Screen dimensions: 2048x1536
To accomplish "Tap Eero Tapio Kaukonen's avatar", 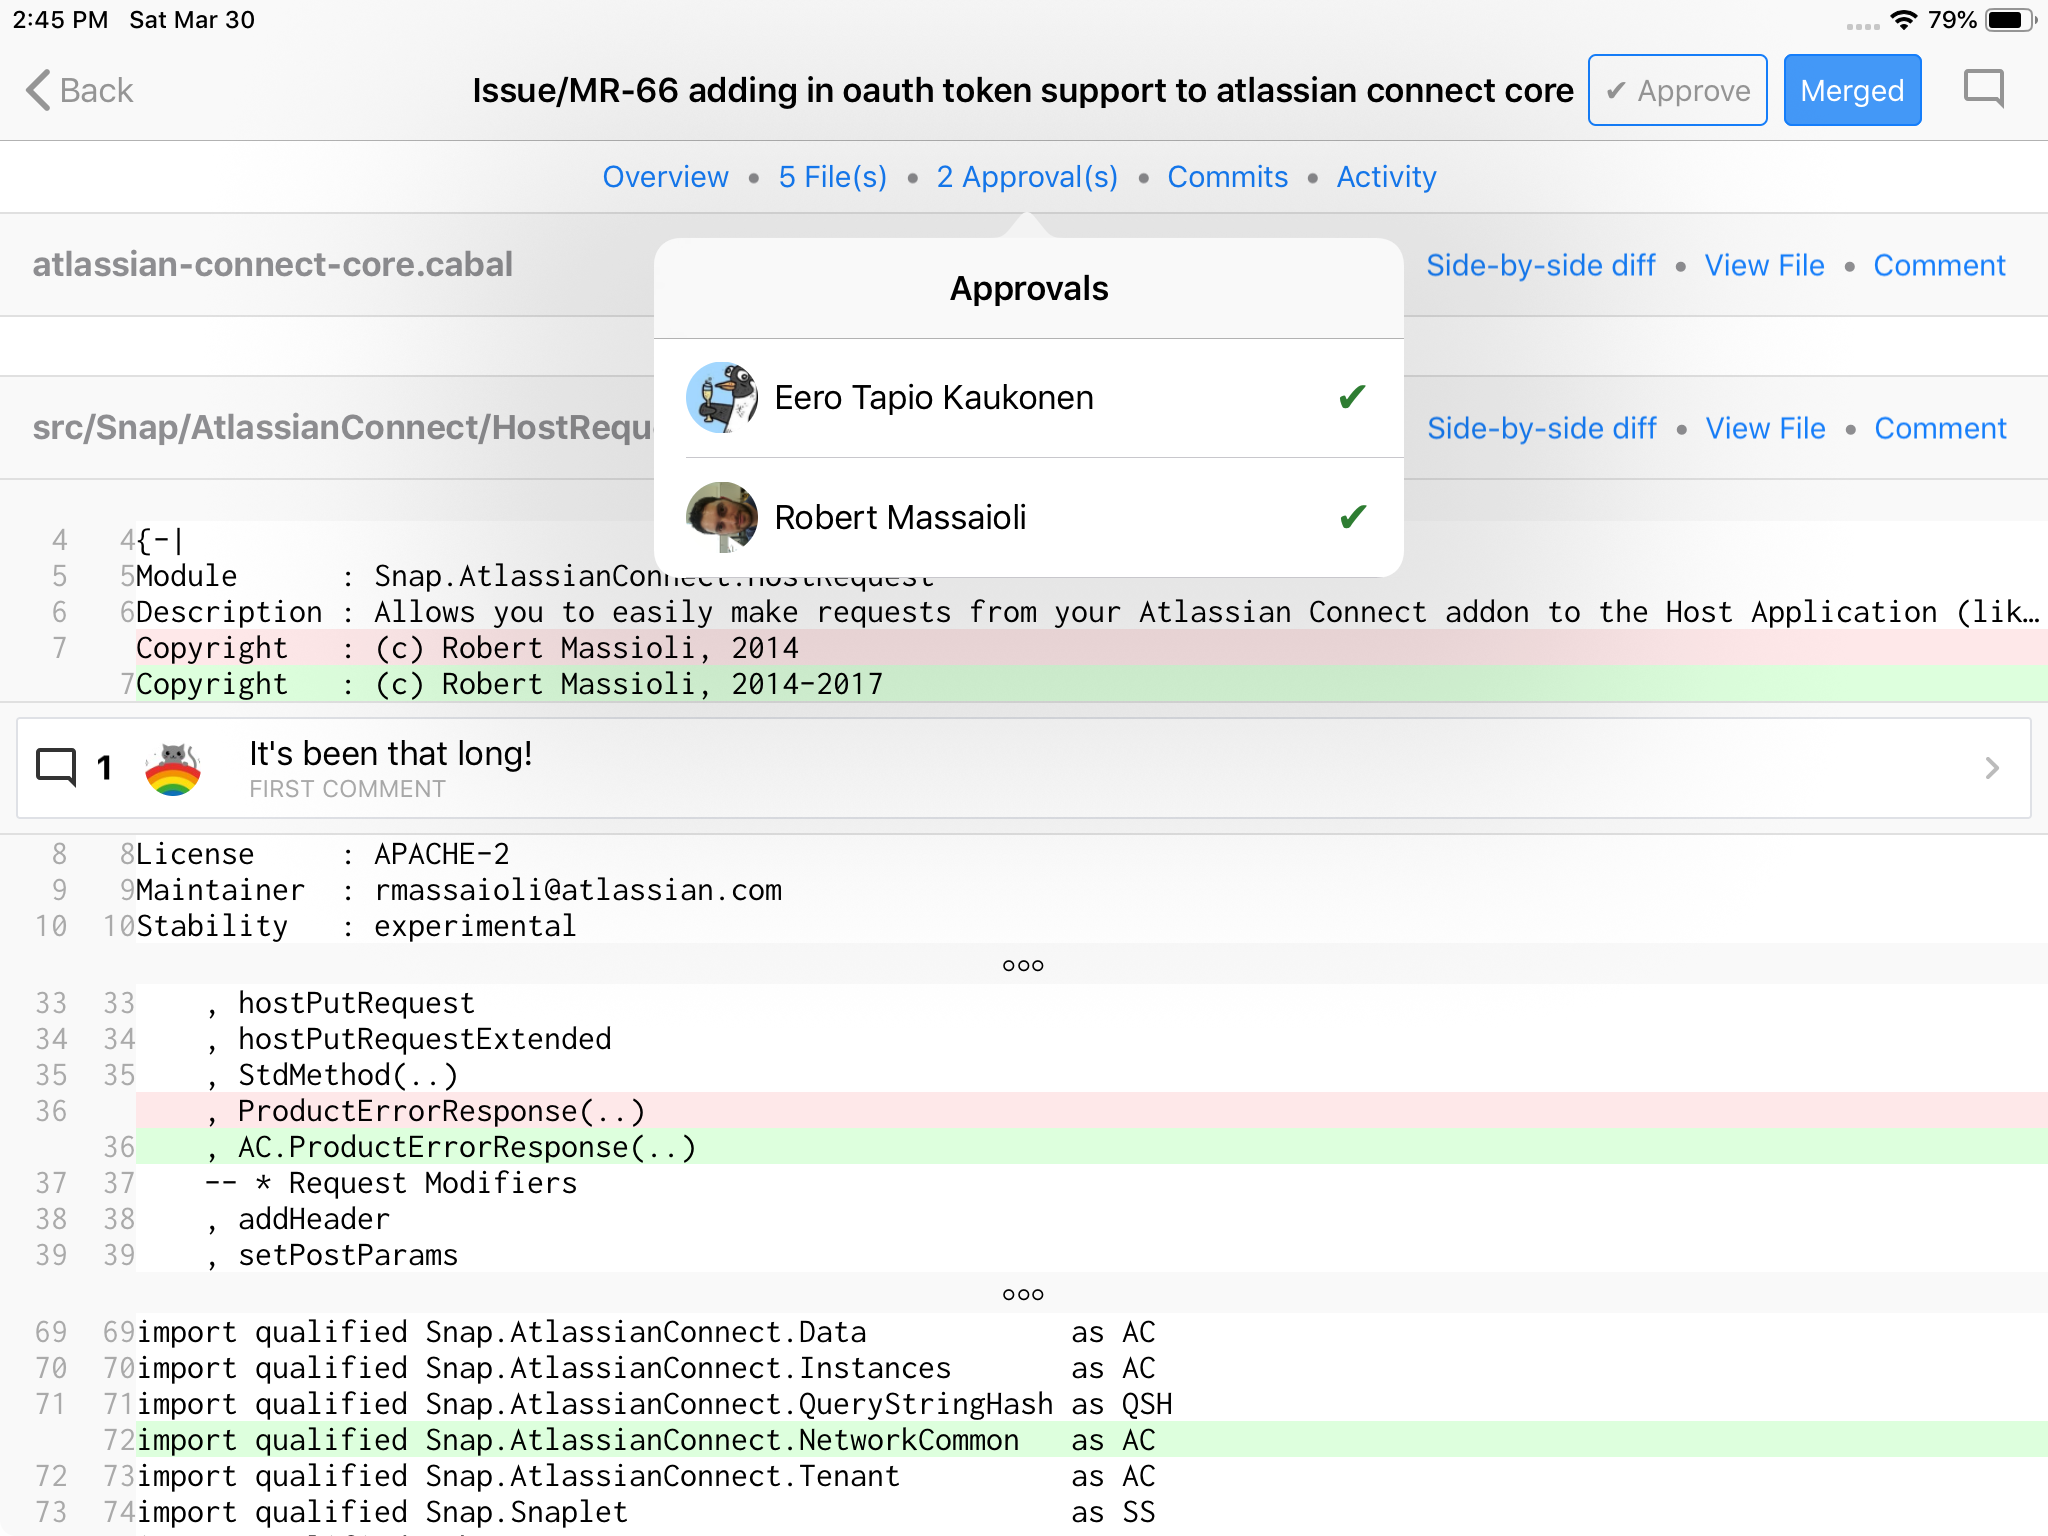I will tap(722, 397).
